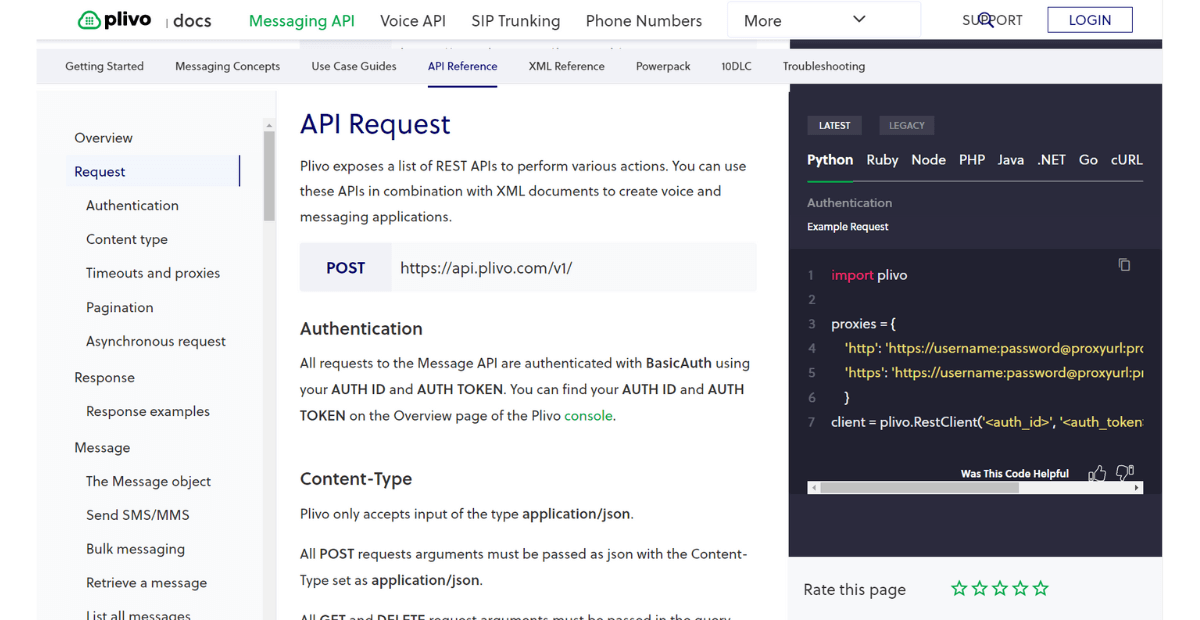This screenshot has width=1200, height=620.
Task: Select Java code language tab
Action: pyautogui.click(x=1011, y=159)
